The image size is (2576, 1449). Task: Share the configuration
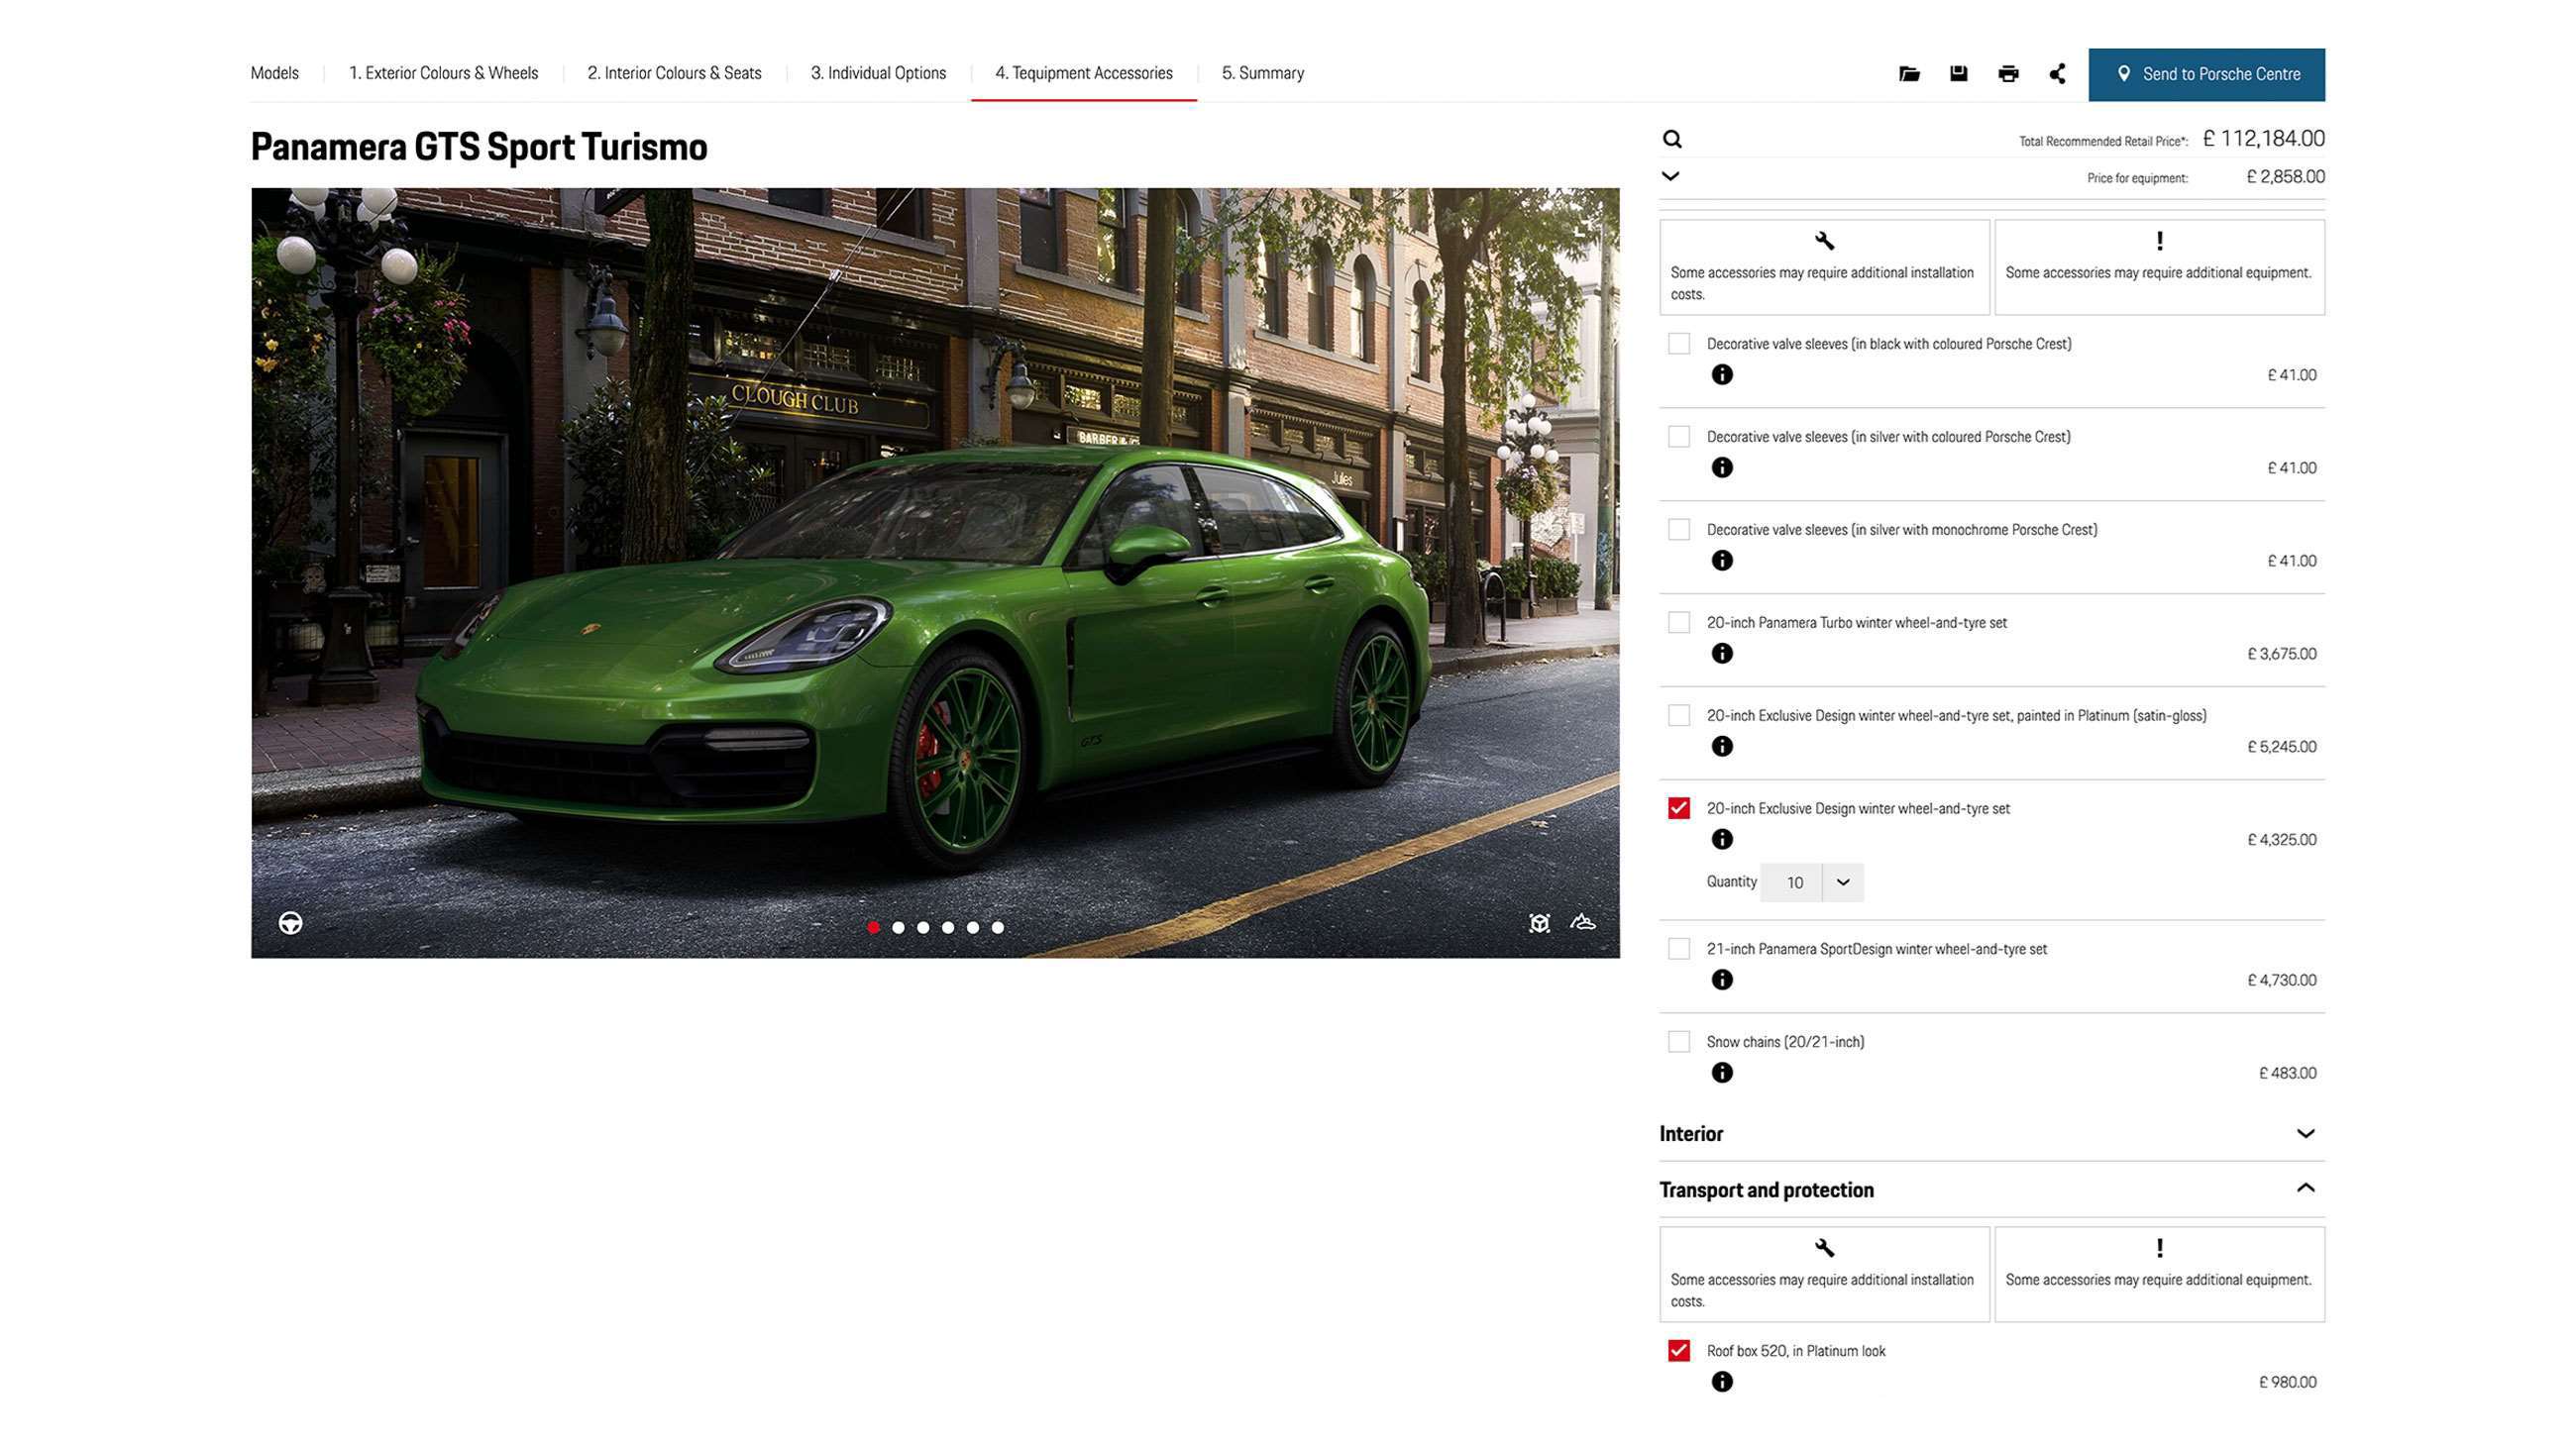pos(2057,73)
